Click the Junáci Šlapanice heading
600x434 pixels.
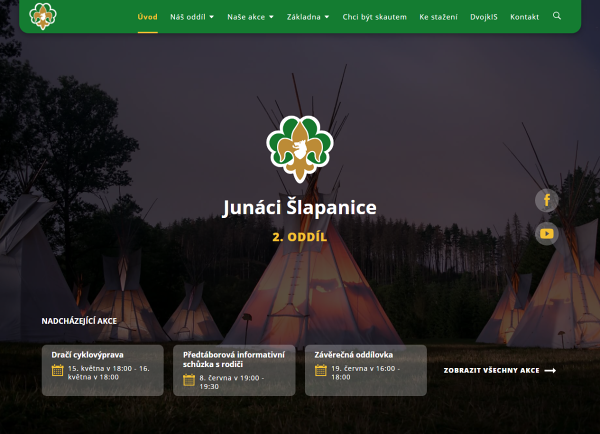(x=300, y=208)
